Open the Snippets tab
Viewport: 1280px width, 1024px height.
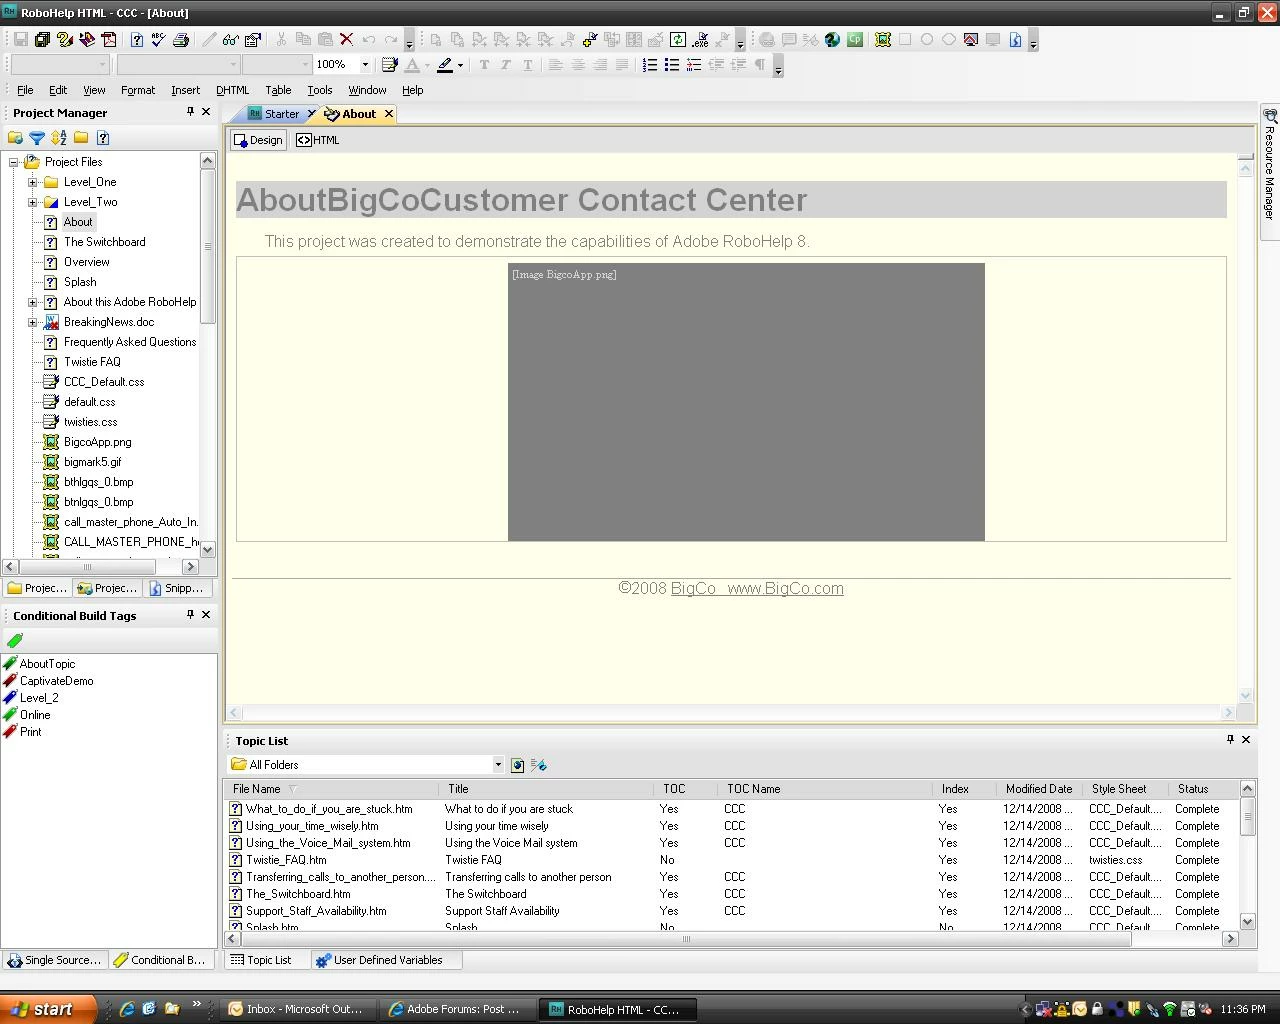pos(176,588)
